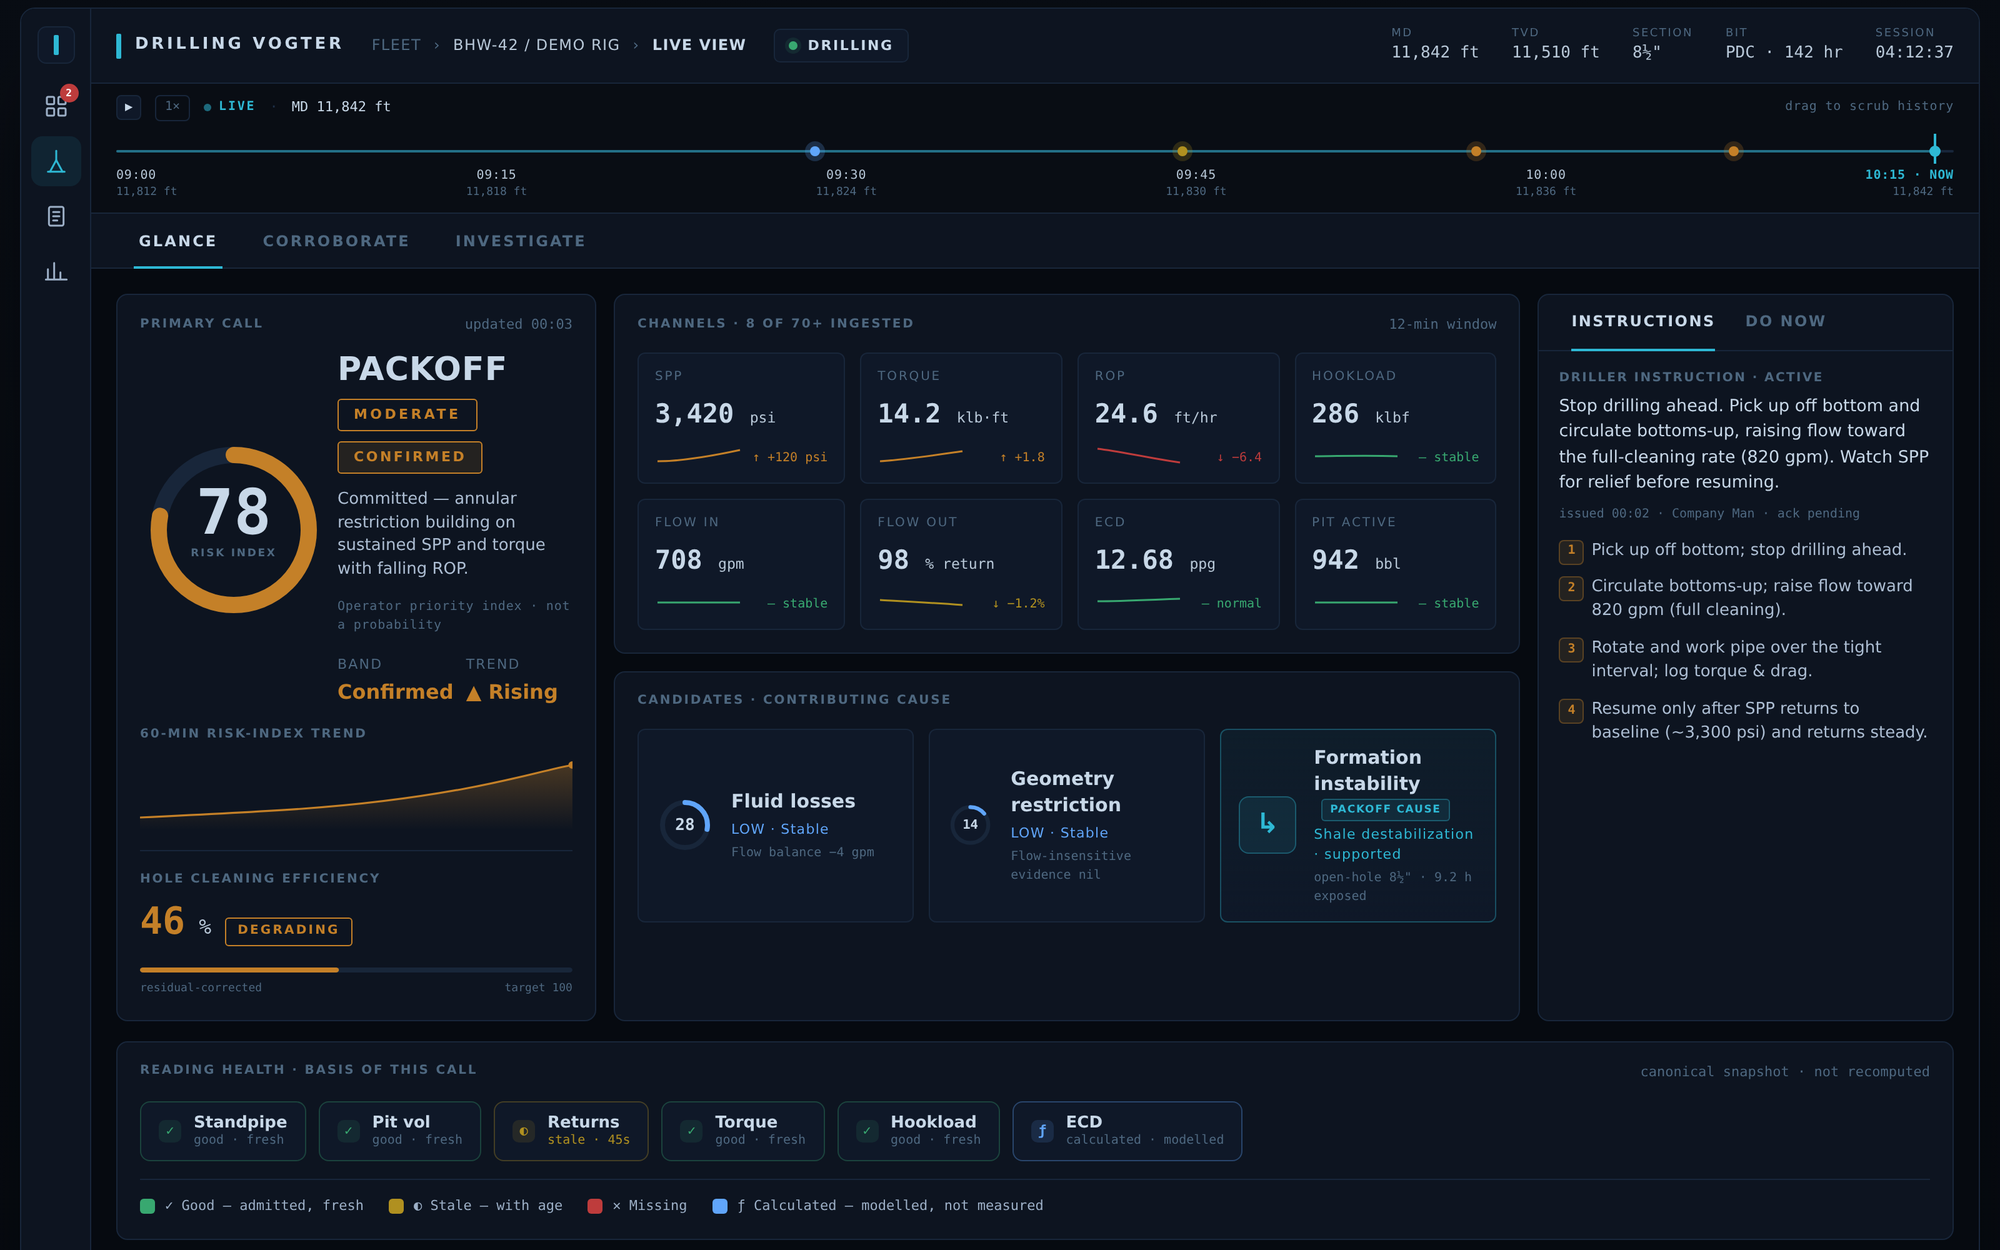The width and height of the screenshot is (2000, 1250).
Task: Click the Moderate severity badge
Action: pyautogui.click(x=407, y=414)
